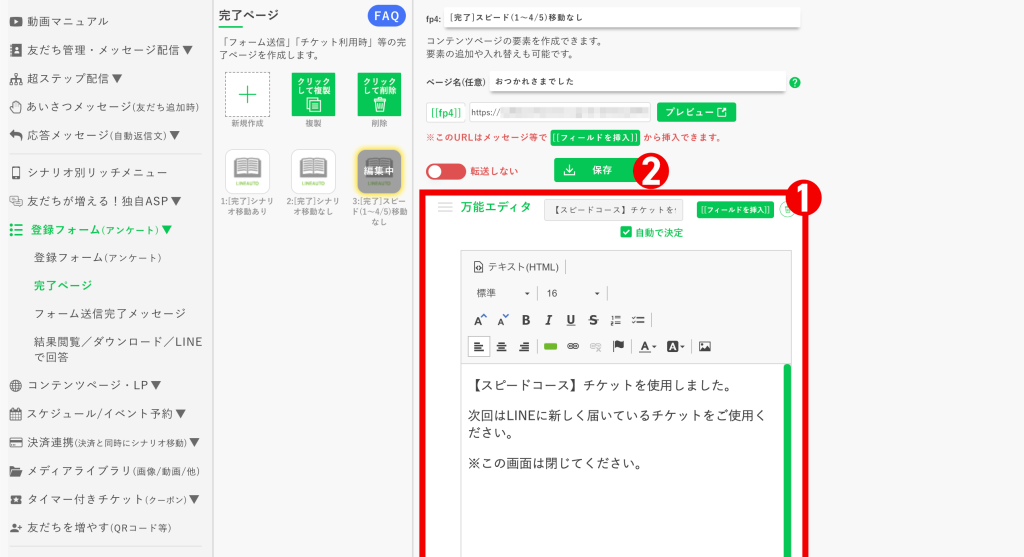Open the プレビュー preview button
This screenshot has width=1024, height=557.
coord(696,112)
